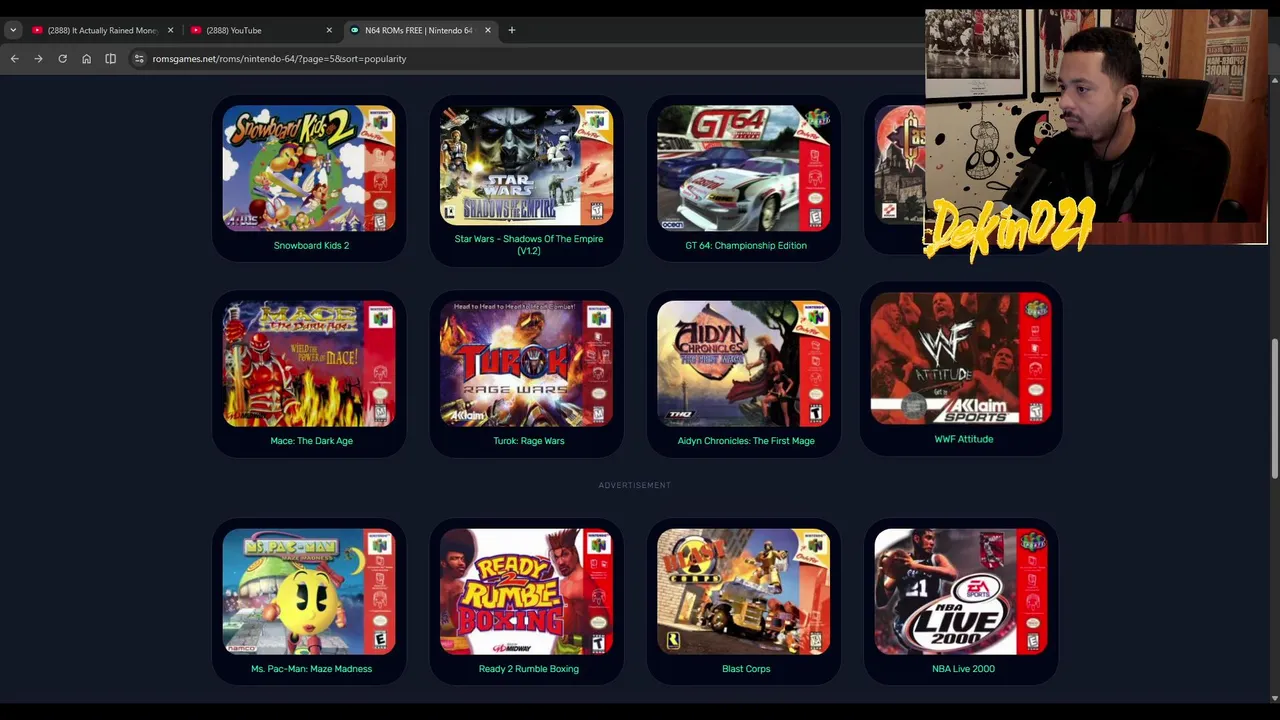This screenshot has height=720, width=1280.
Task: Open a new tab with plus icon
Action: click(x=511, y=30)
